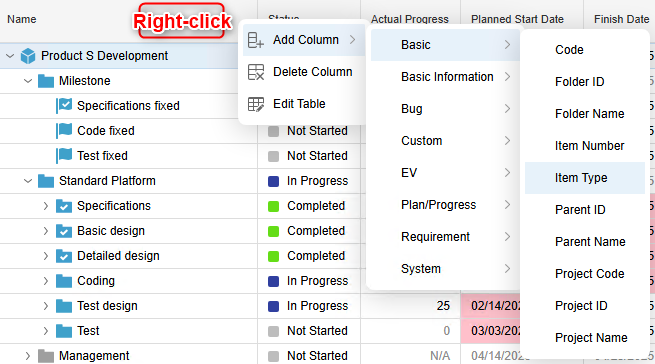Click the Planned Start Date column header
This screenshot has width=655, height=364.
click(x=517, y=19)
